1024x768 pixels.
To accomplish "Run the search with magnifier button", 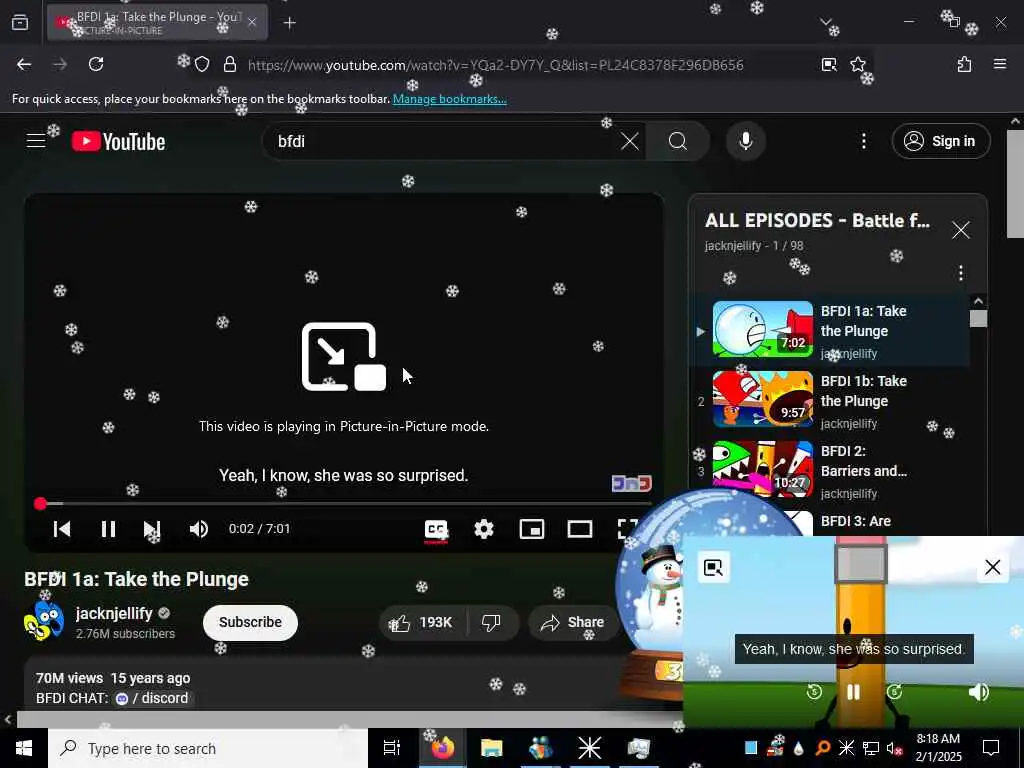I will pyautogui.click(x=678, y=141).
